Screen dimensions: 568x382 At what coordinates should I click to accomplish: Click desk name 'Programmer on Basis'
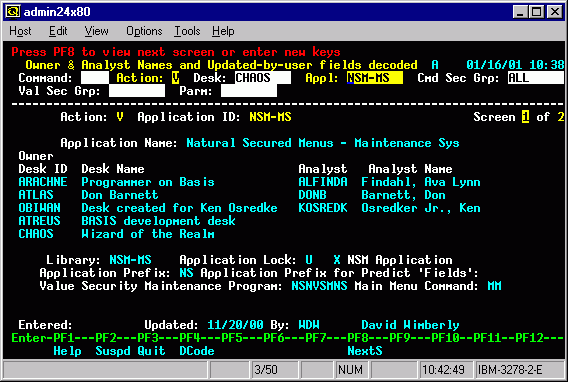tap(148, 182)
